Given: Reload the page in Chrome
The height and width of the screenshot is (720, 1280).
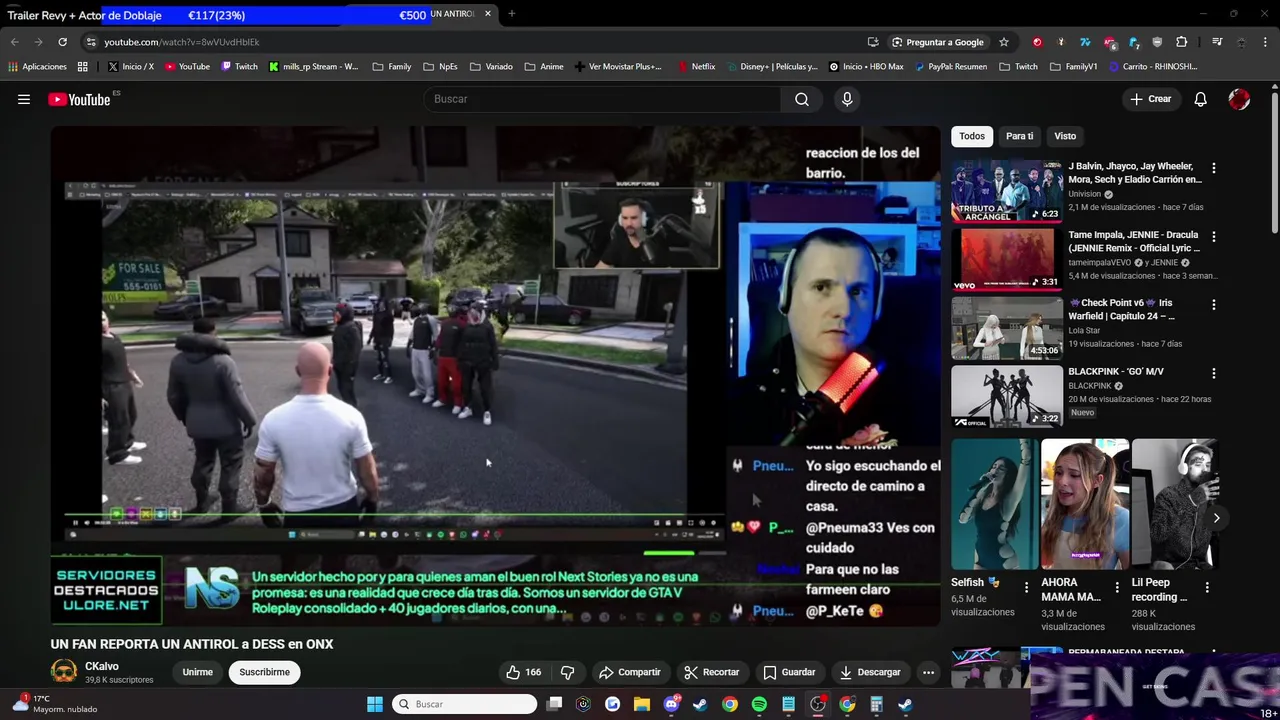Looking at the screenshot, I should [62, 42].
